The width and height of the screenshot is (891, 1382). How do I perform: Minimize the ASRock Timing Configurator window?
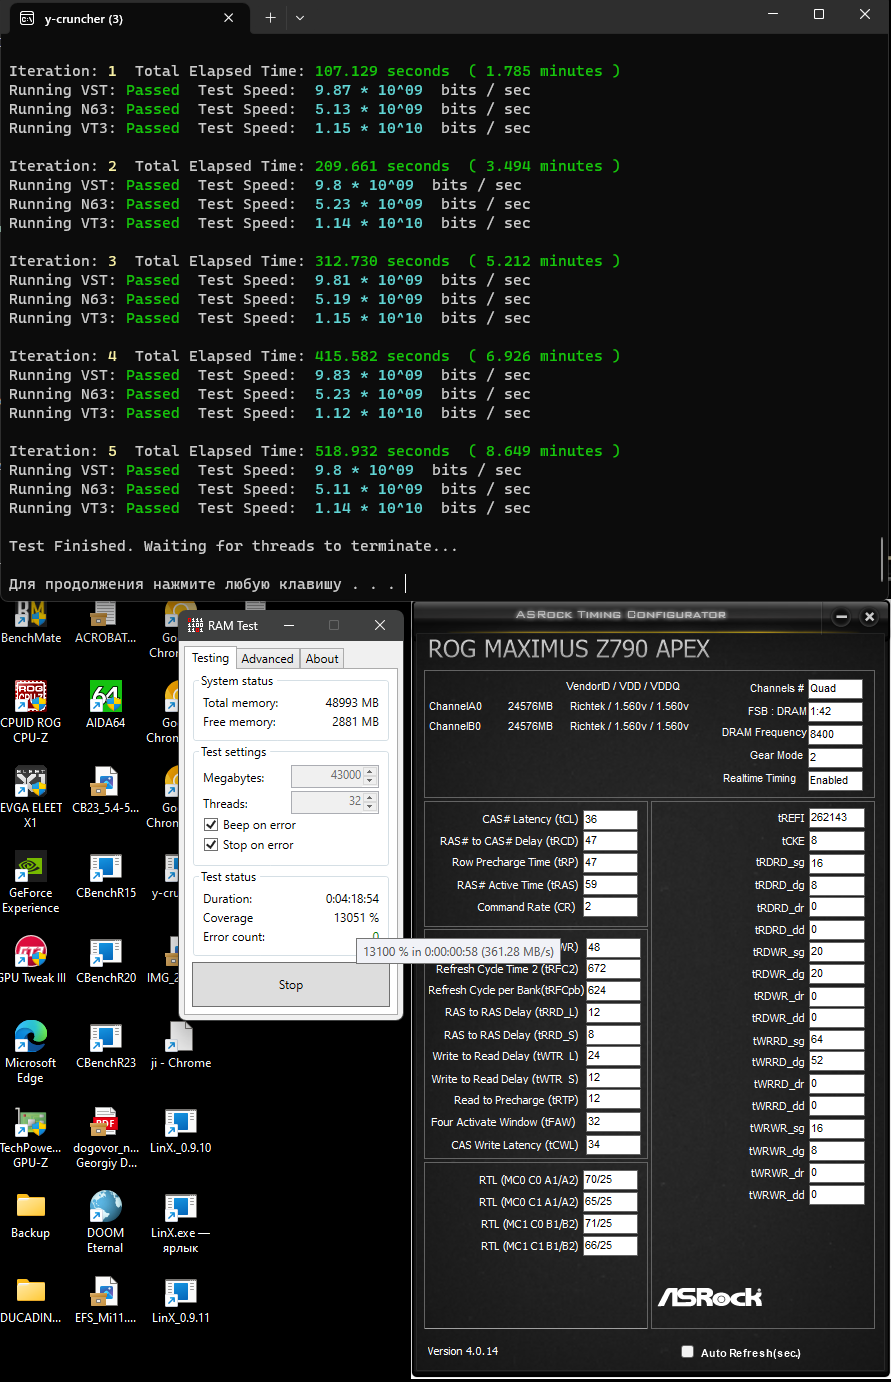(x=843, y=617)
